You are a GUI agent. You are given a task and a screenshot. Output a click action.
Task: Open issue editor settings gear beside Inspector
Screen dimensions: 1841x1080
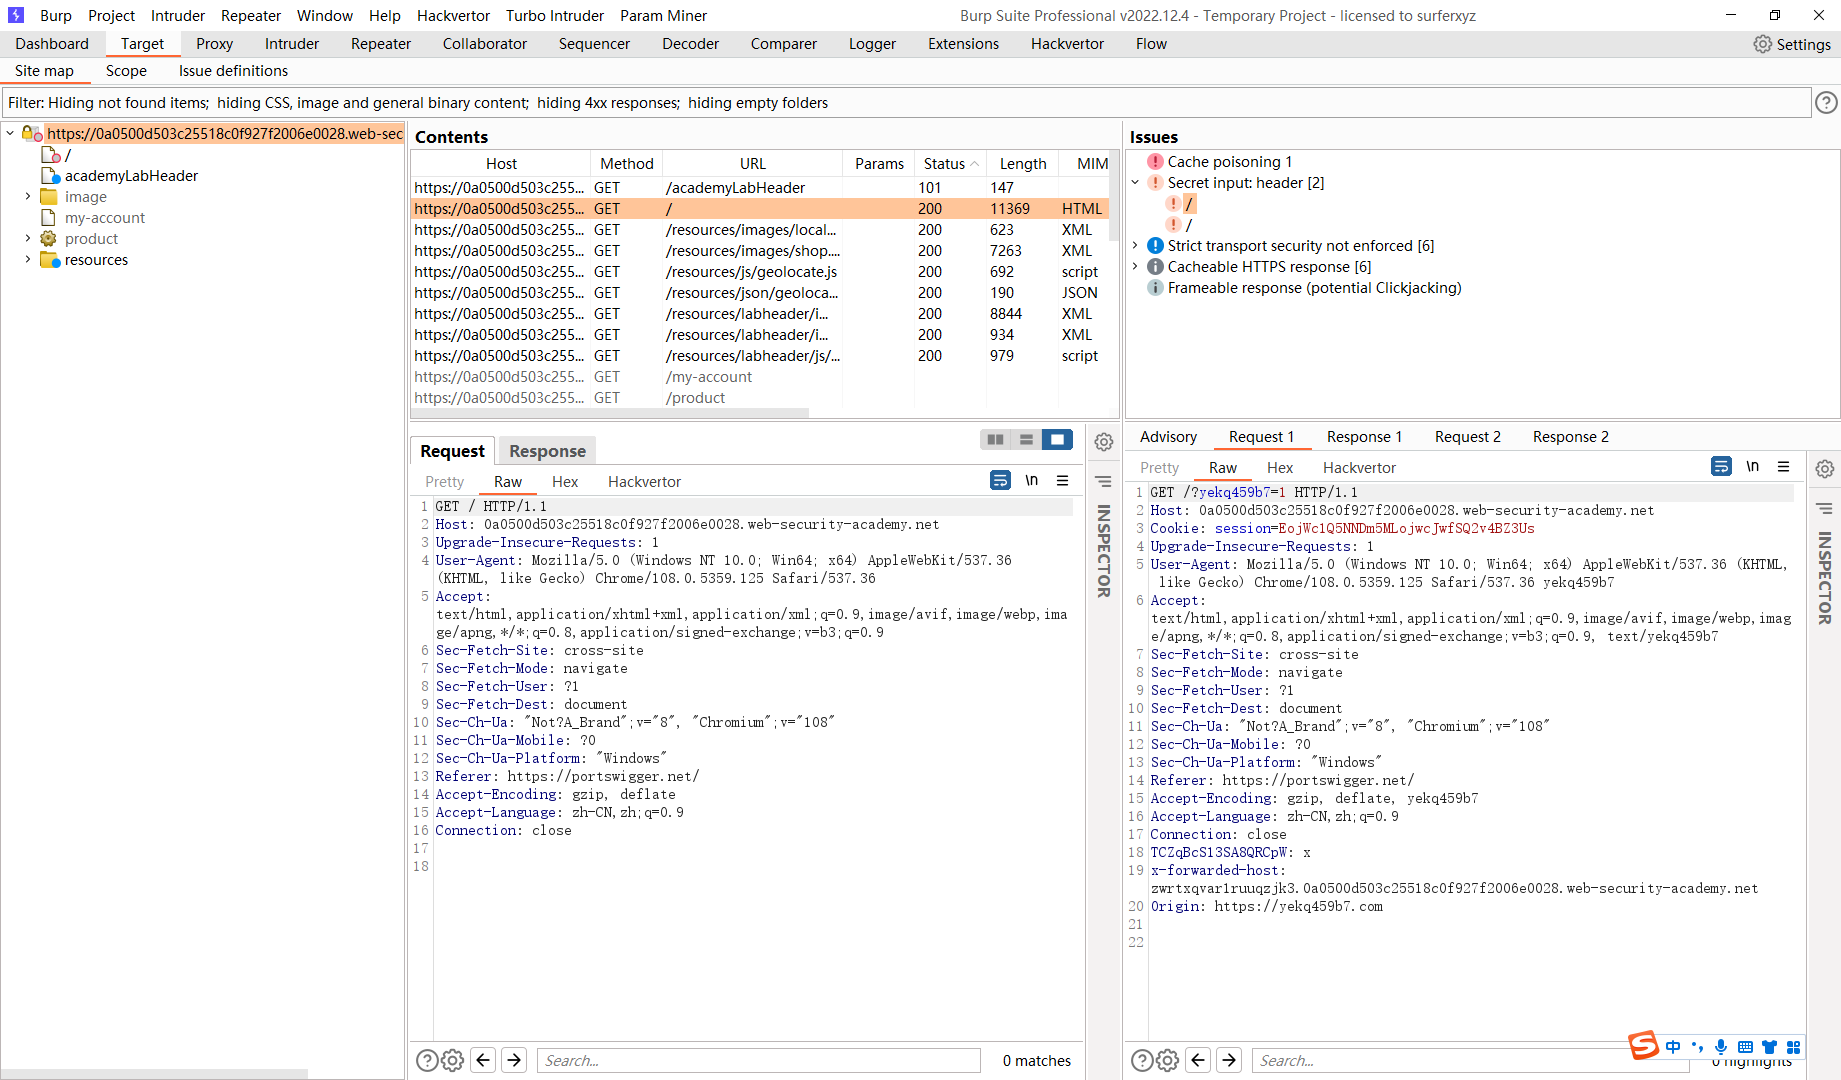[1825, 469]
